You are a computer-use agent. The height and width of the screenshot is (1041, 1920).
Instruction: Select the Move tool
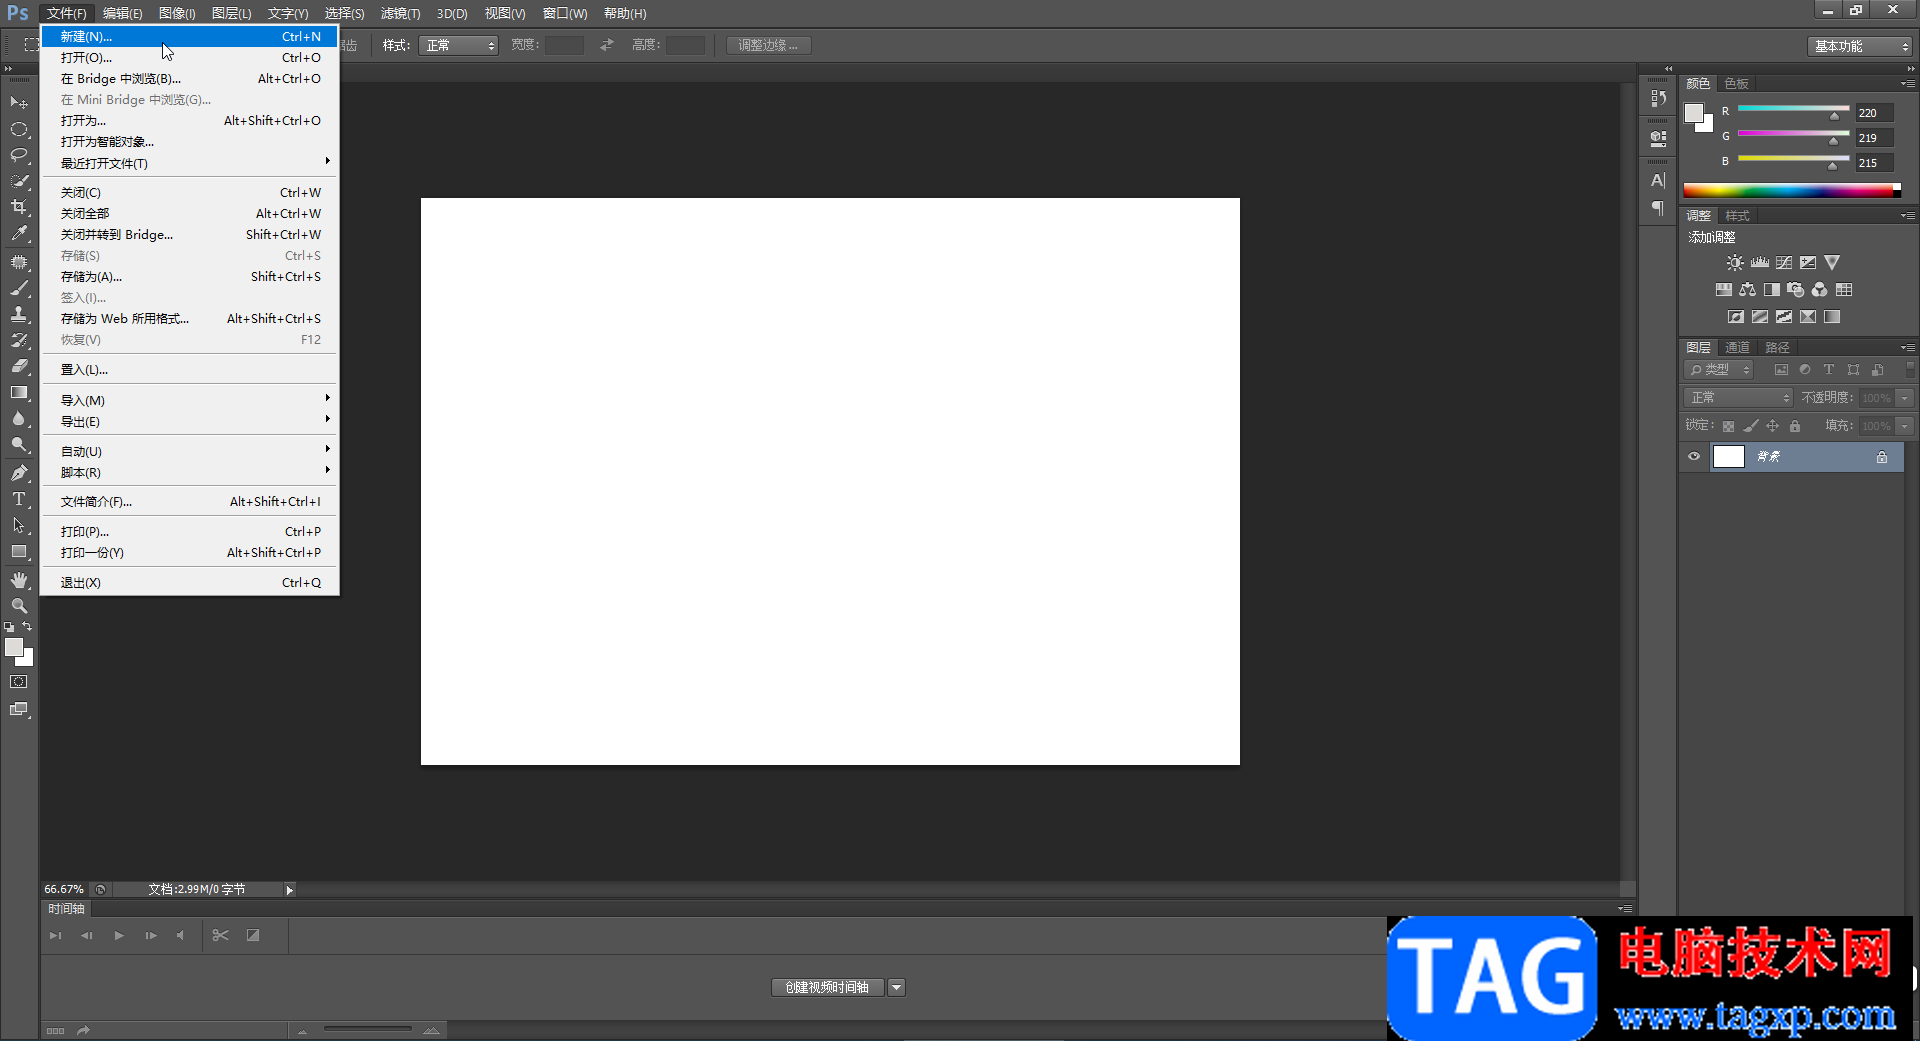coord(19,103)
